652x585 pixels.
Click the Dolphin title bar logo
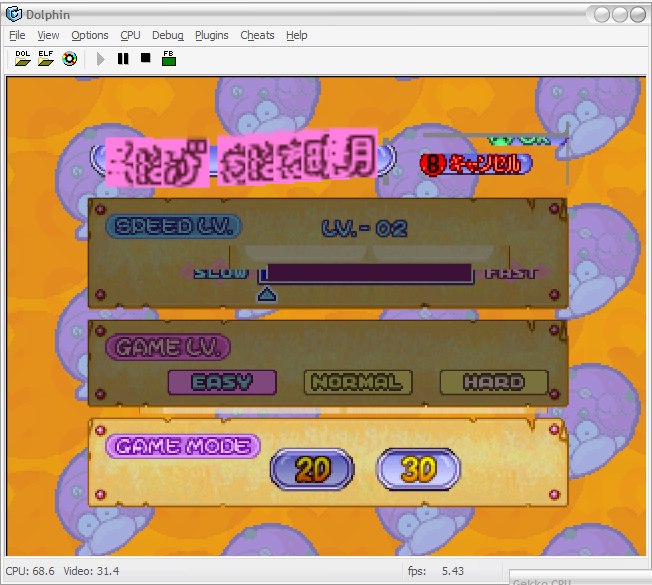click(x=14, y=14)
